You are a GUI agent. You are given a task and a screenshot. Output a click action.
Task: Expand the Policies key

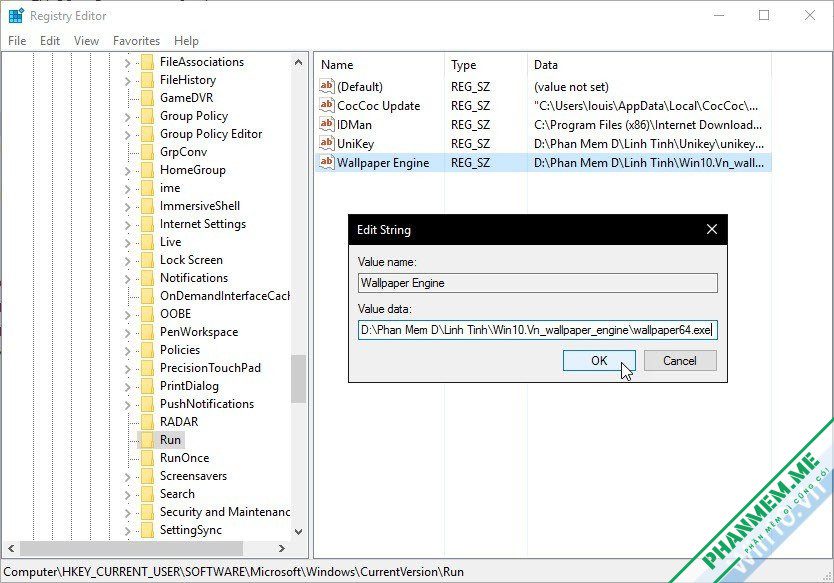(x=127, y=351)
